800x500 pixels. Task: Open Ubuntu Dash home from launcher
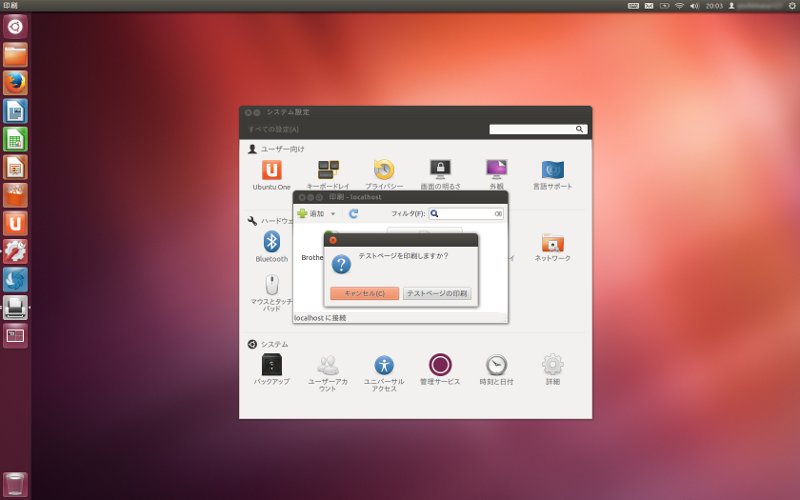pyautogui.click(x=15, y=27)
